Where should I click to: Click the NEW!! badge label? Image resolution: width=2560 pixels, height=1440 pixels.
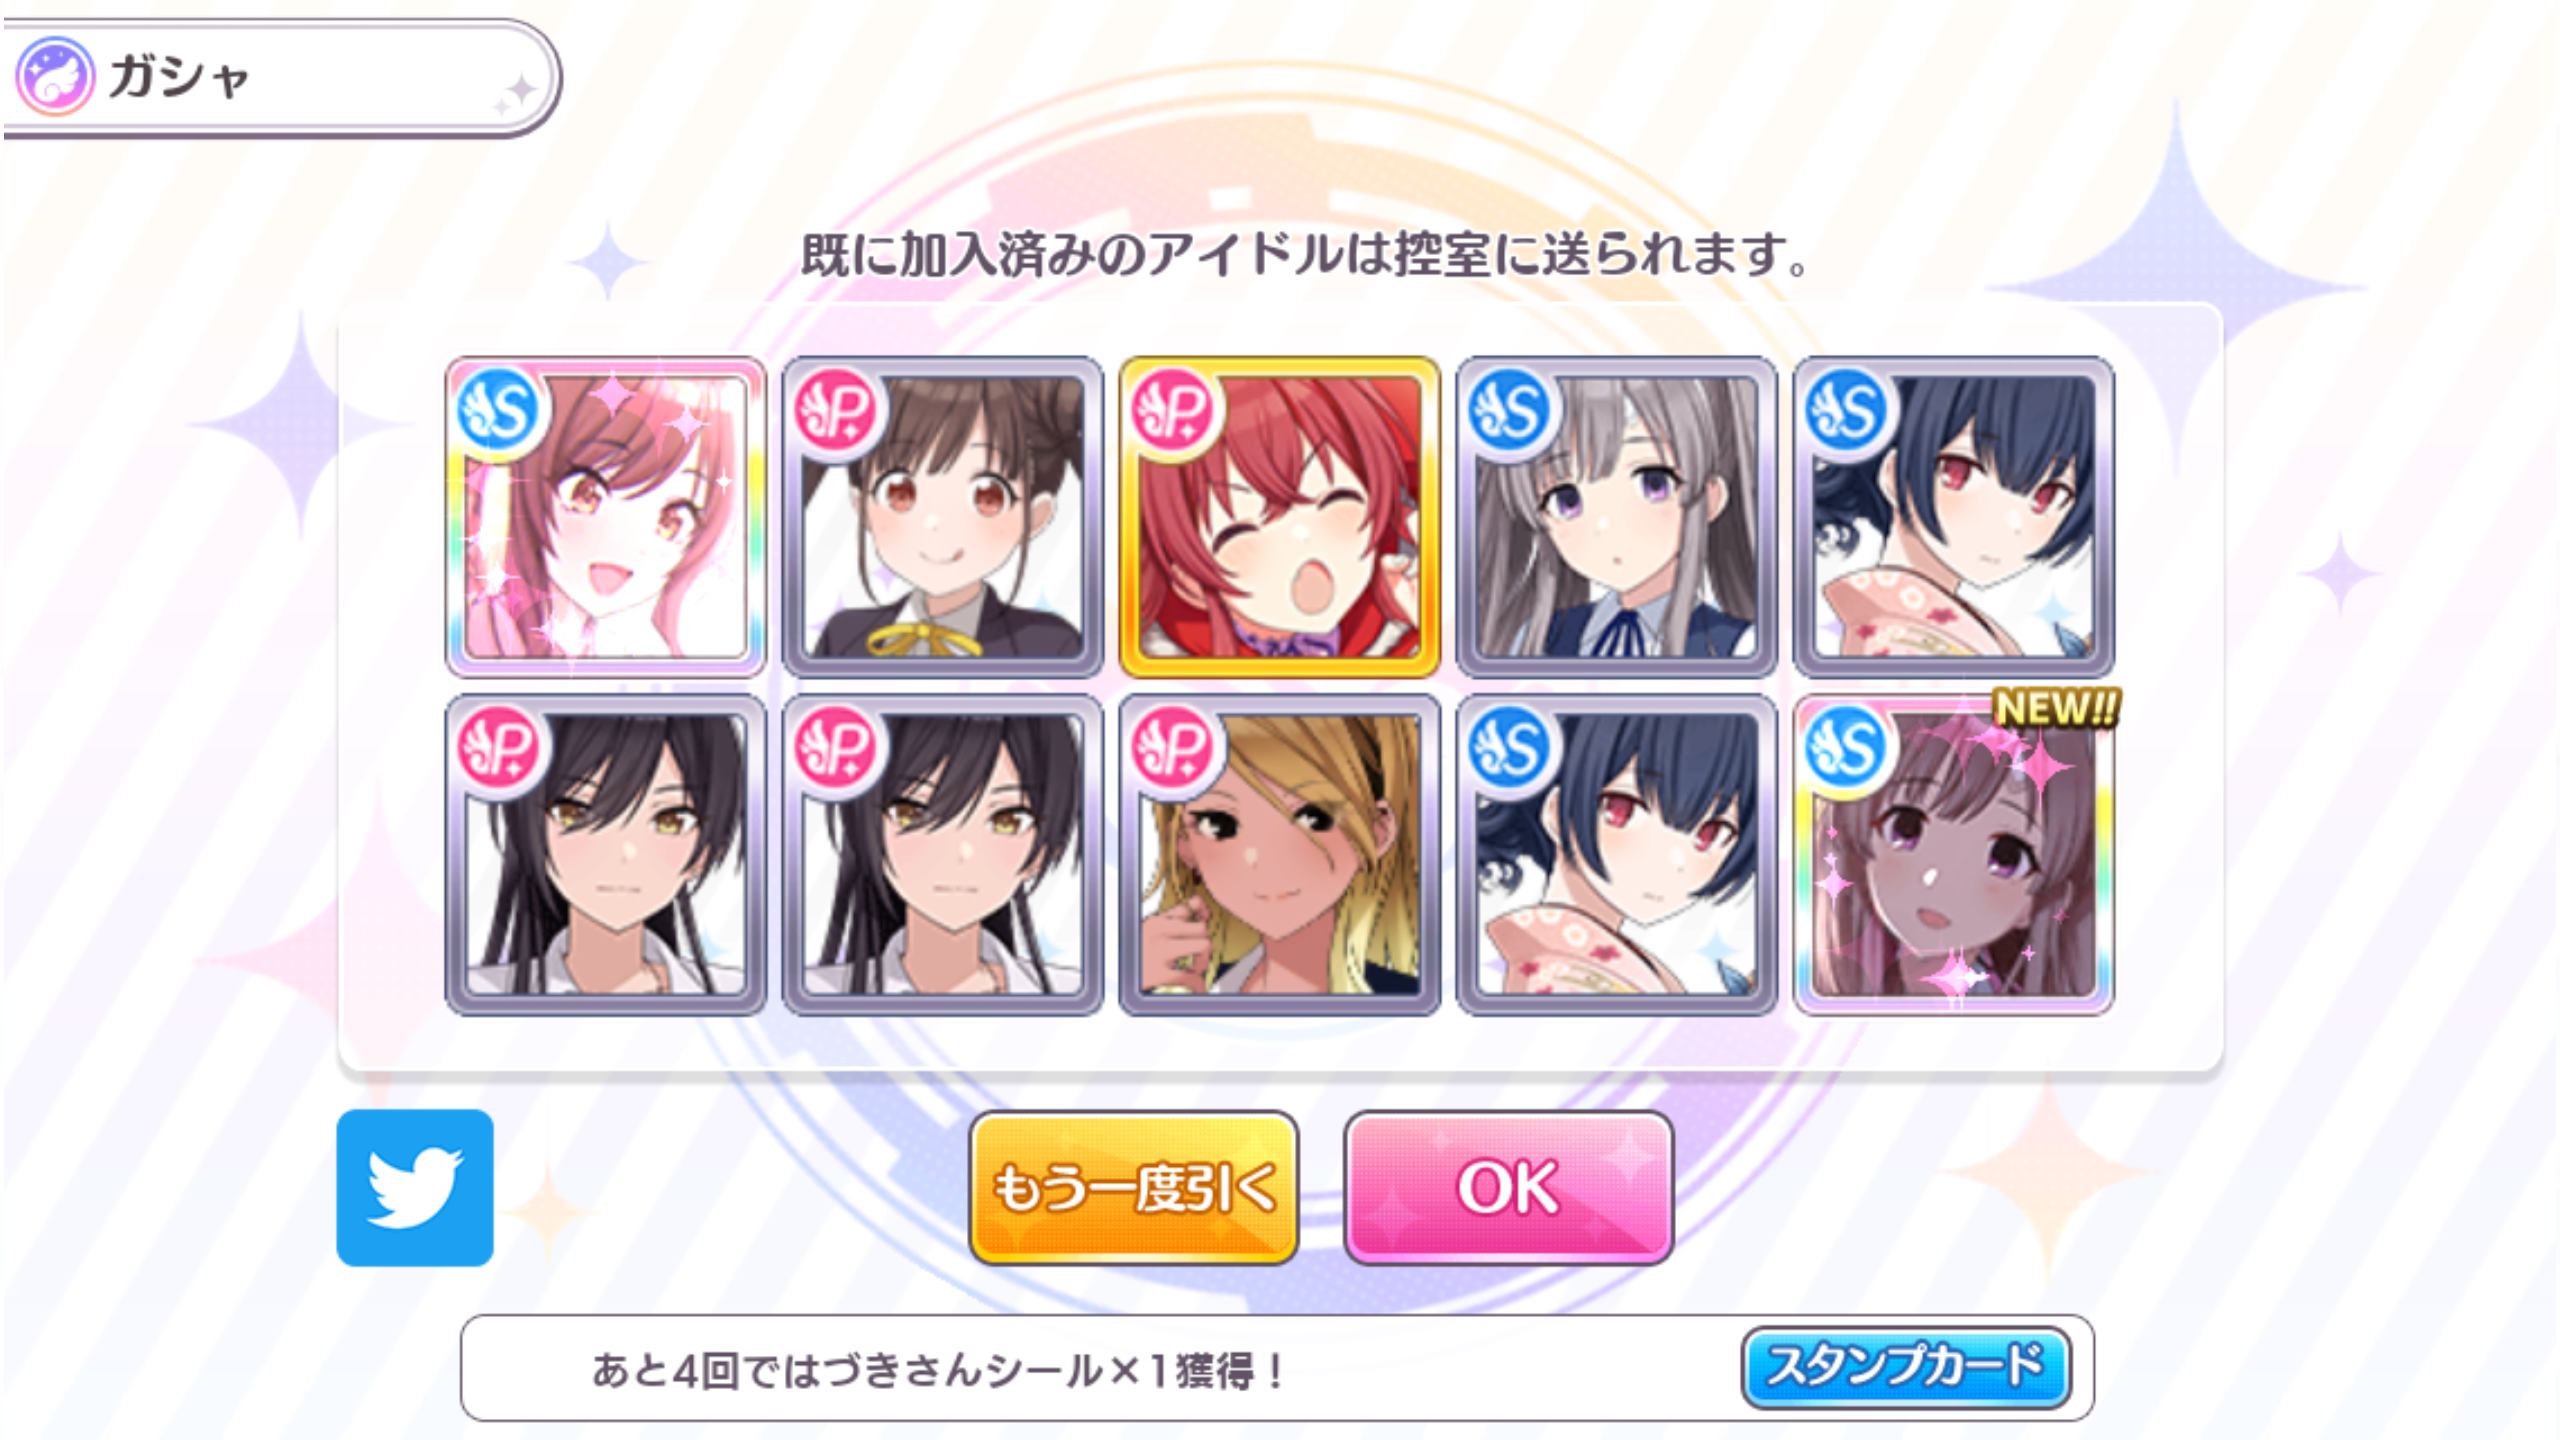[x=2056, y=708]
